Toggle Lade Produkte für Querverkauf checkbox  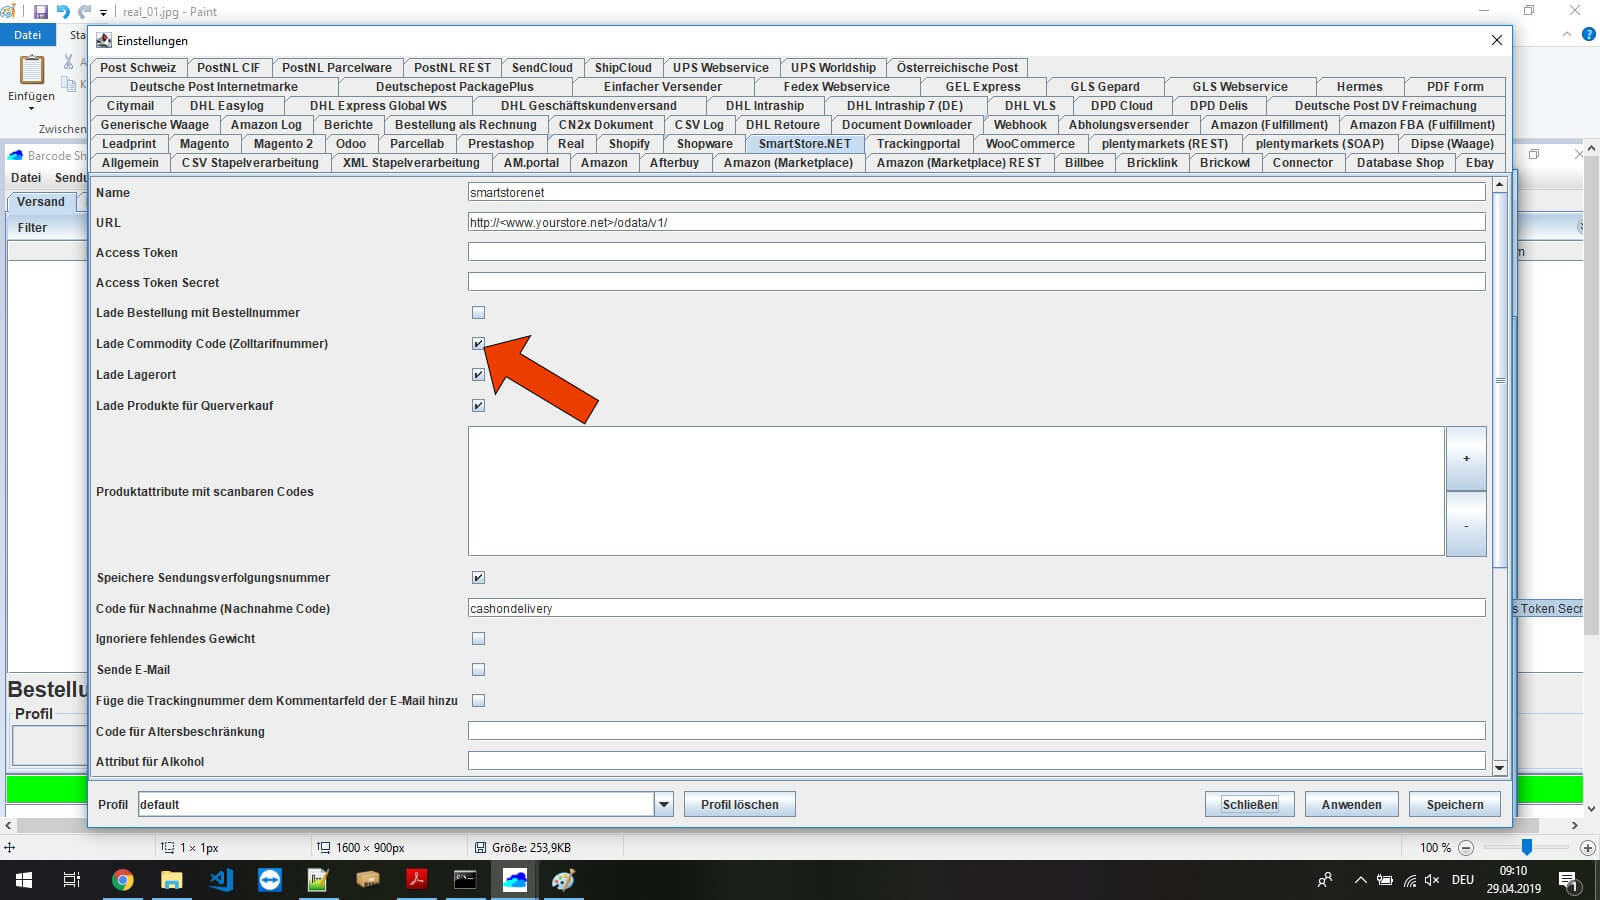point(478,406)
